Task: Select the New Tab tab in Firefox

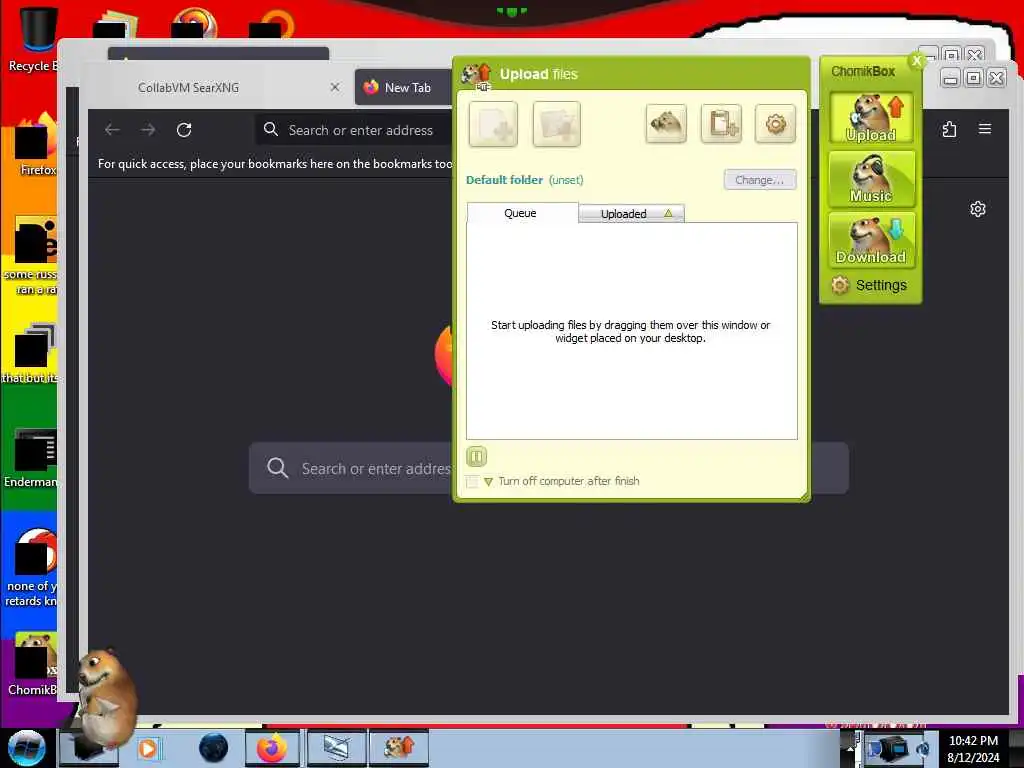Action: [404, 88]
